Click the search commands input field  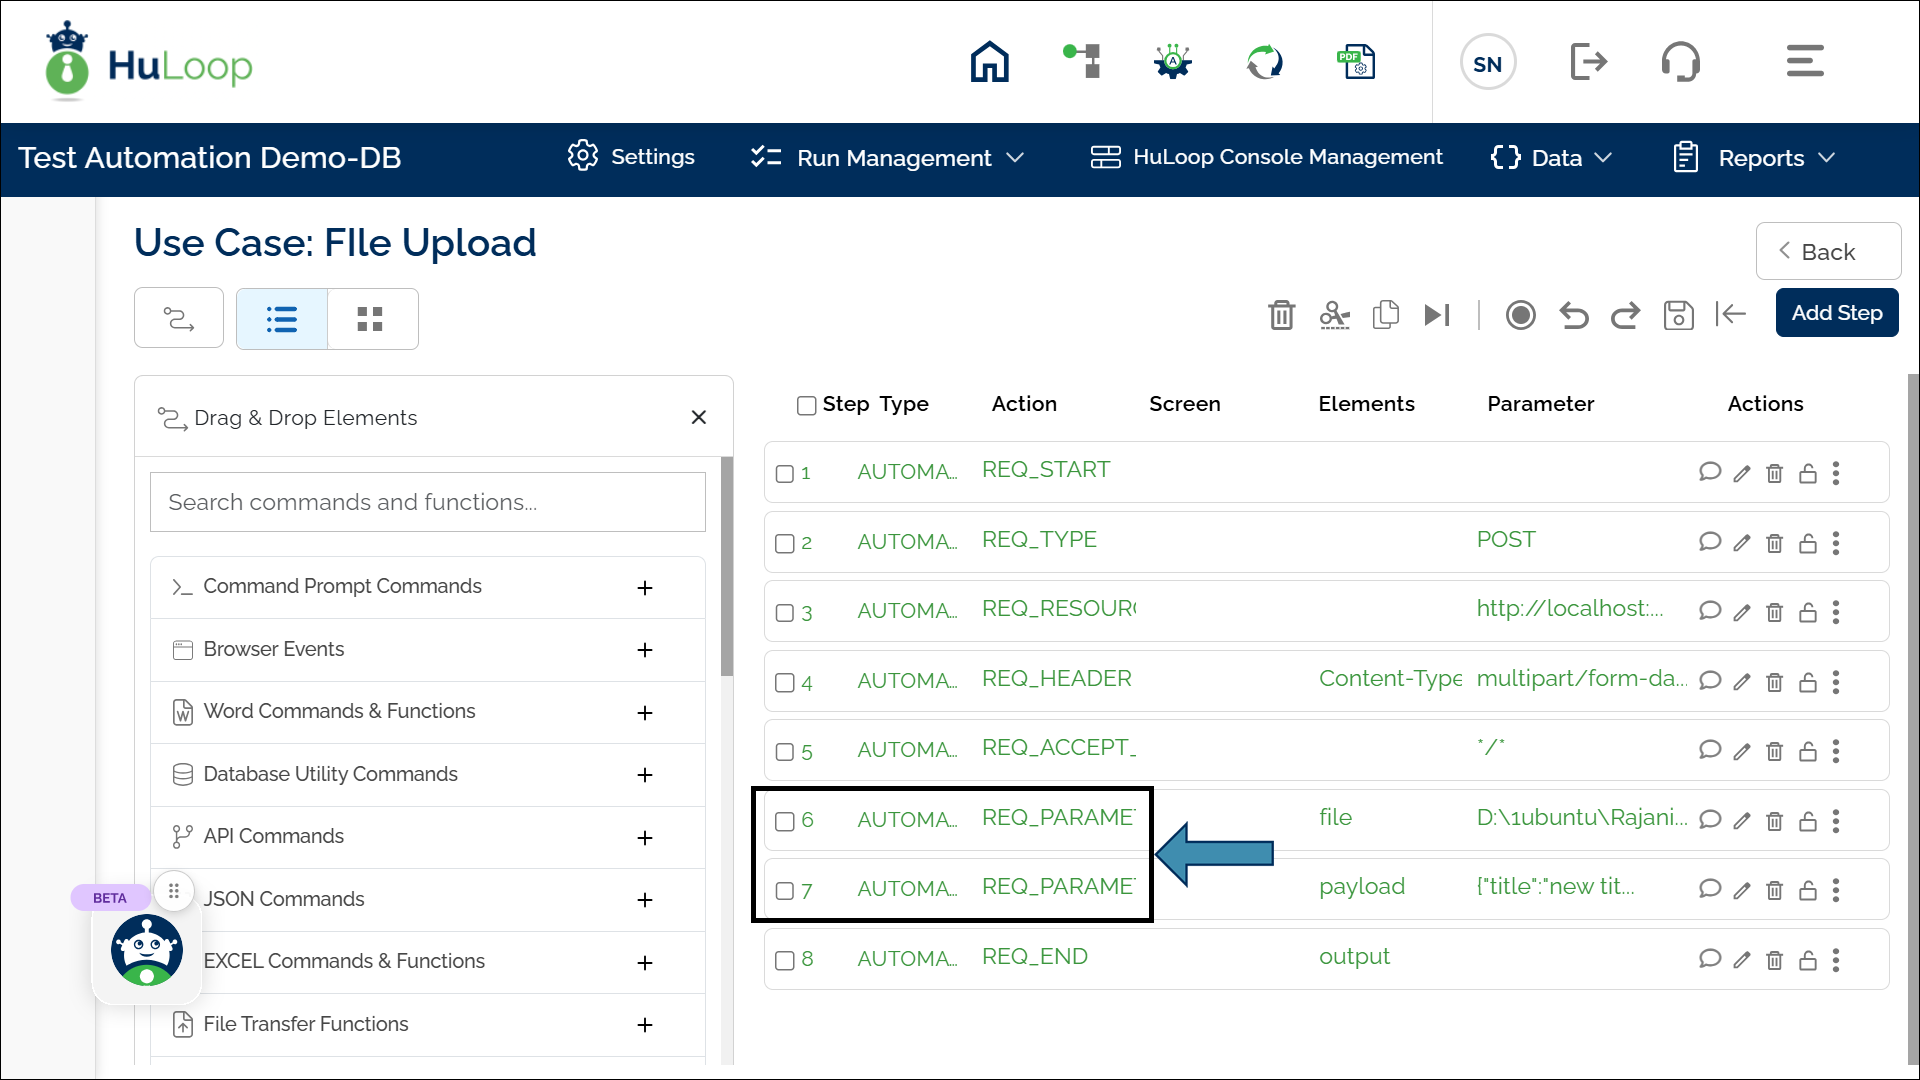point(427,502)
